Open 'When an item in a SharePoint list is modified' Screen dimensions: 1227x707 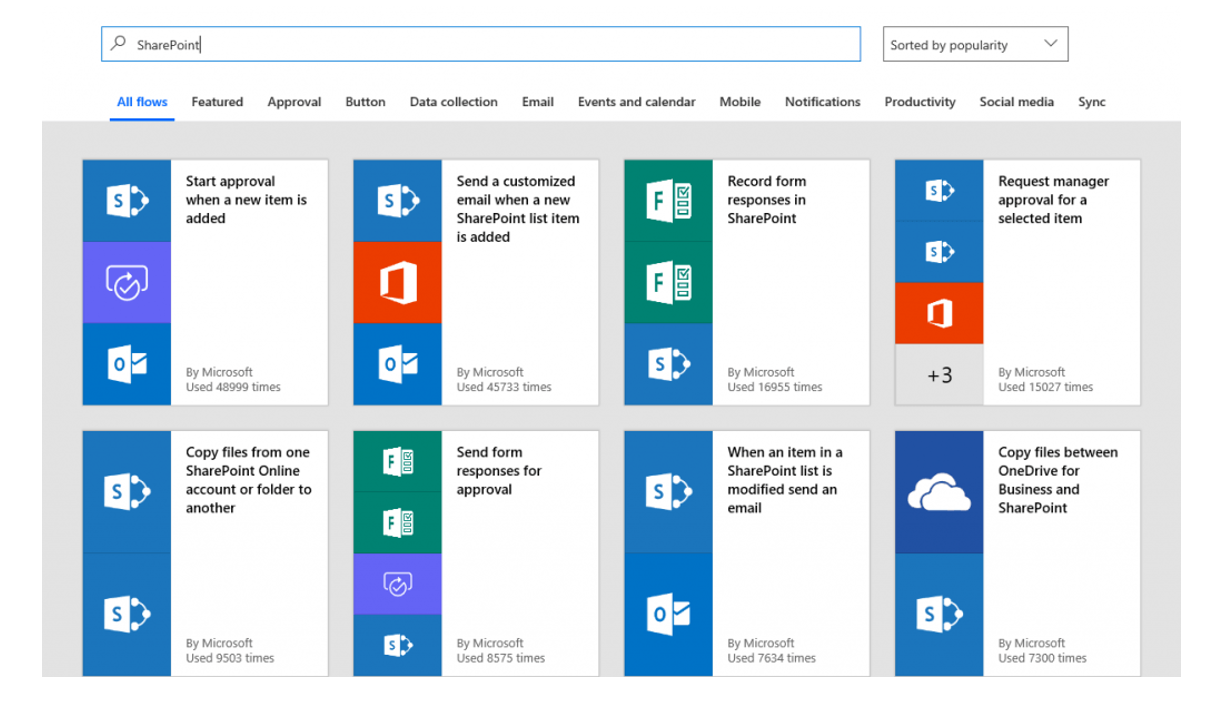[x=785, y=480]
